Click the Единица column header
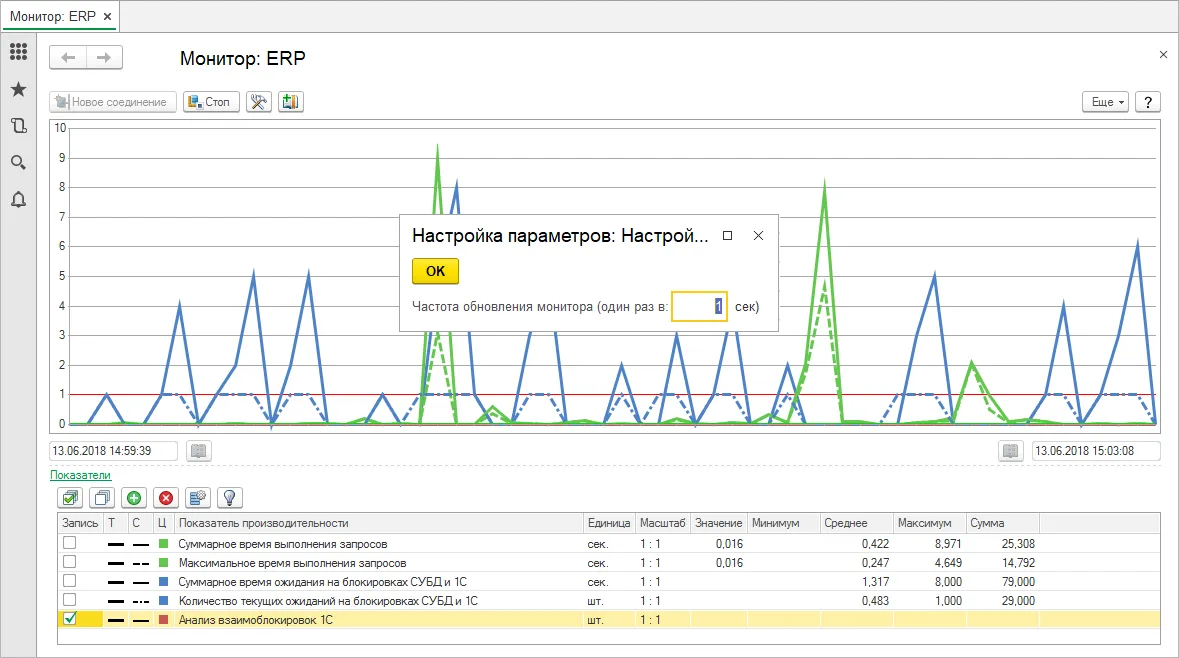 (609, 523)
